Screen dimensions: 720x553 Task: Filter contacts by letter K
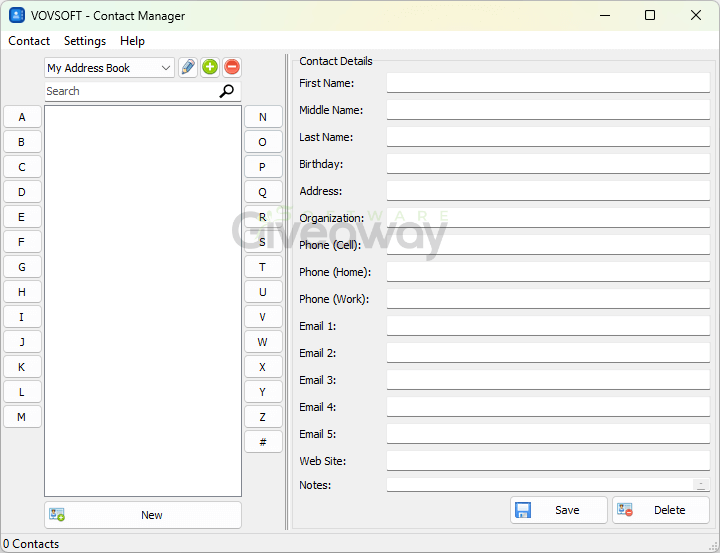click(22, 367)
